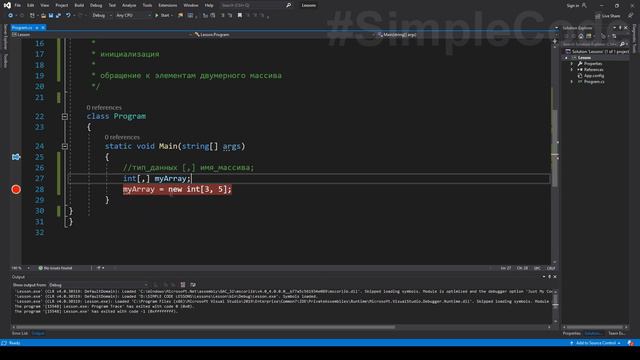Viewport: 640px width, 360px height.
Task: Click the 0 references link above Main
Action: coord(122,138)
